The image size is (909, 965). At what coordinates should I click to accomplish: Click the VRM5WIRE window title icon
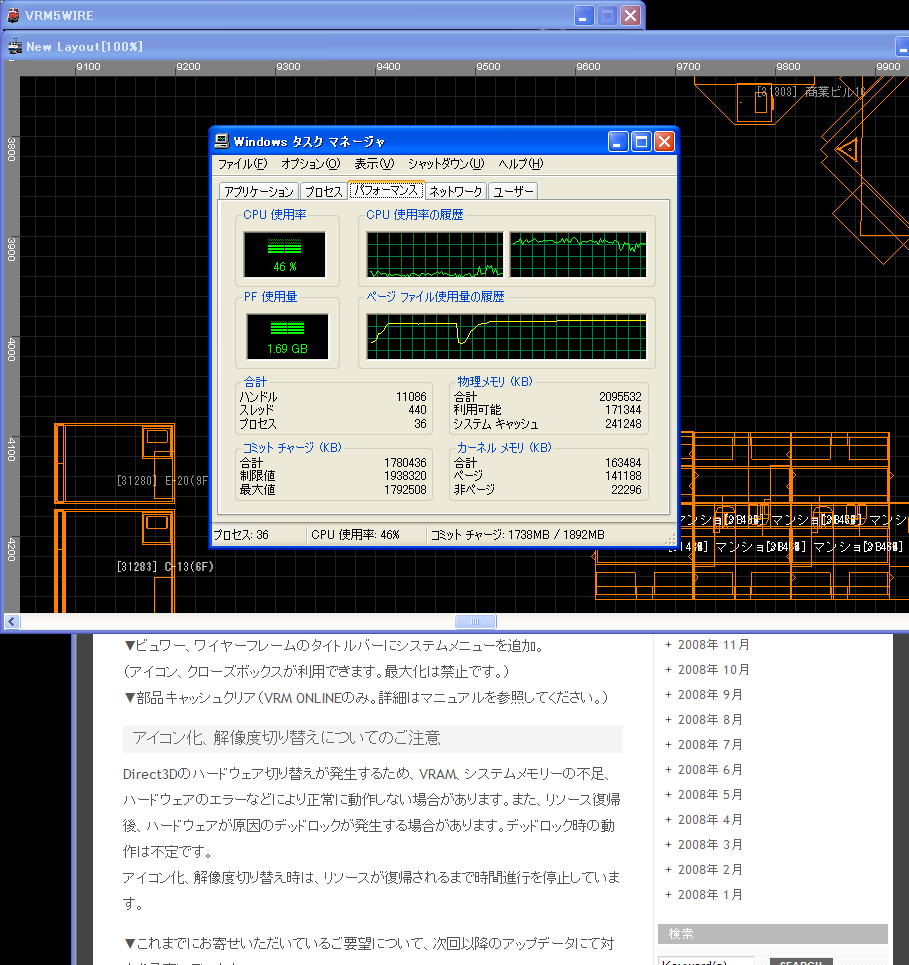coord(13,15)
